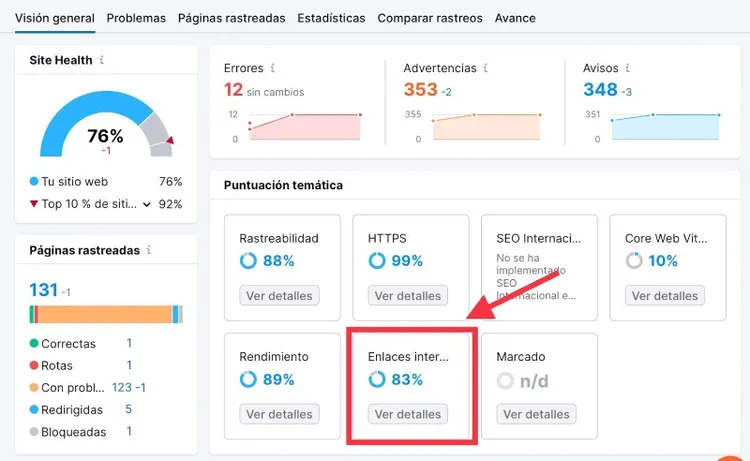Click the Errores trend chart

tap(305, 127)
